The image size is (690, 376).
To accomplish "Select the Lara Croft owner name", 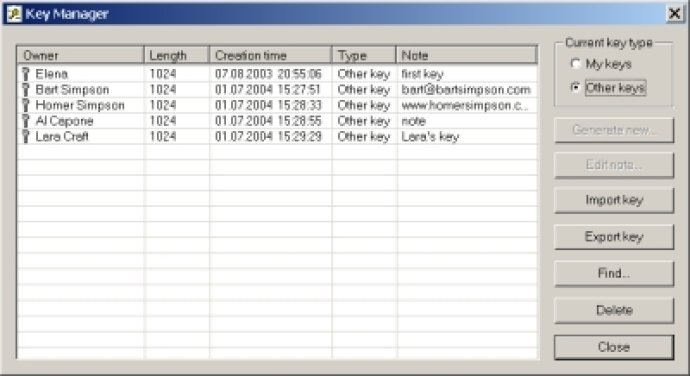I will point(62,136).
